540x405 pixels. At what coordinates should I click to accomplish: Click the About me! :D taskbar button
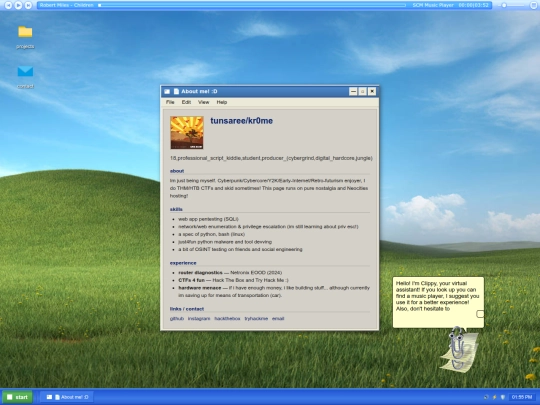tap(68, 397)
